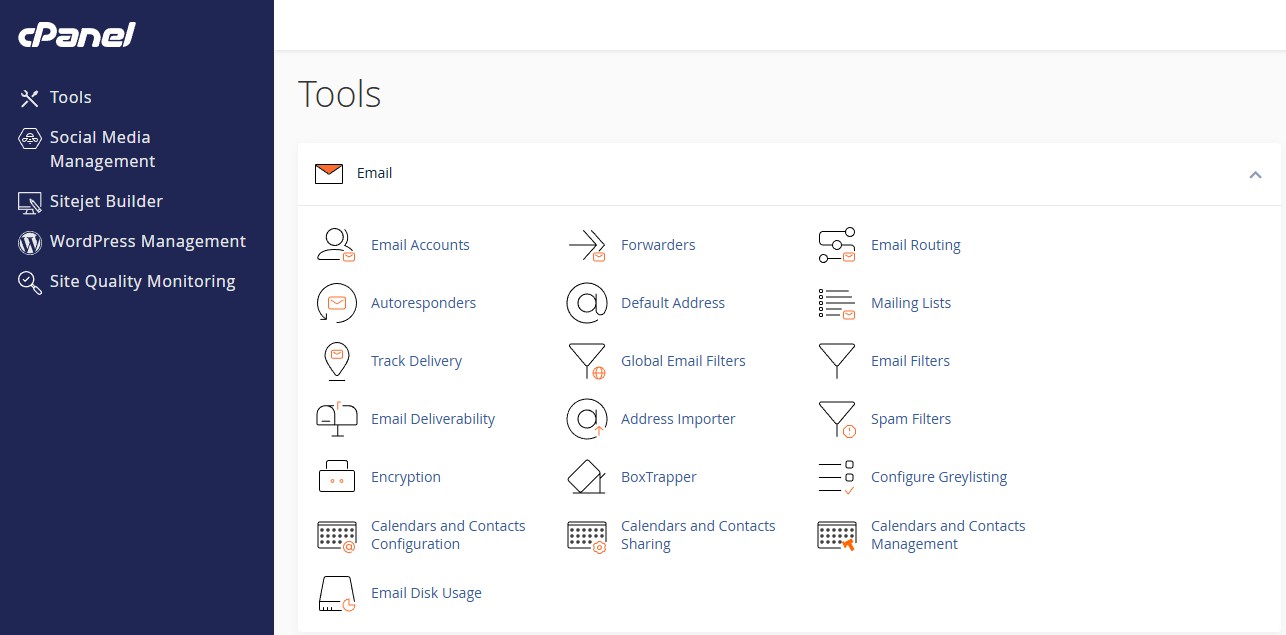Select Sitejet Builder in the sidebar

tap(106, 202)
